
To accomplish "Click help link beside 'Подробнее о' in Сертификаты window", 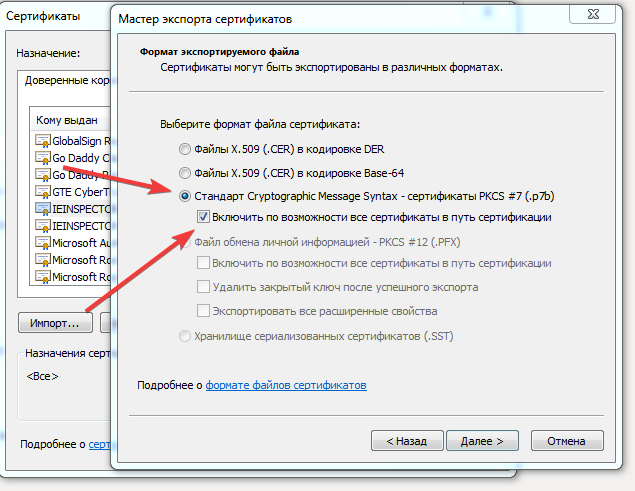I will pos(99,444).
